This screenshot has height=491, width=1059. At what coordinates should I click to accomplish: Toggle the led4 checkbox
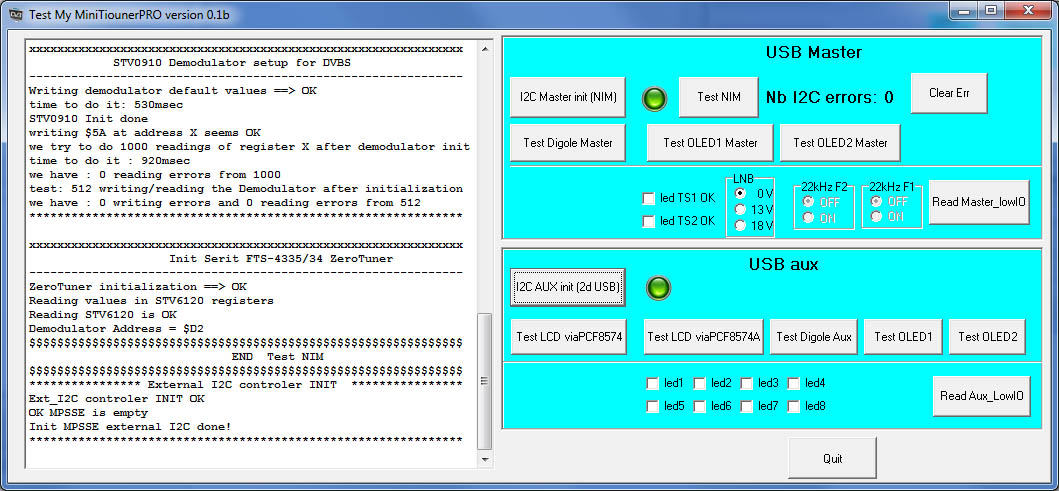pos(794,384)
